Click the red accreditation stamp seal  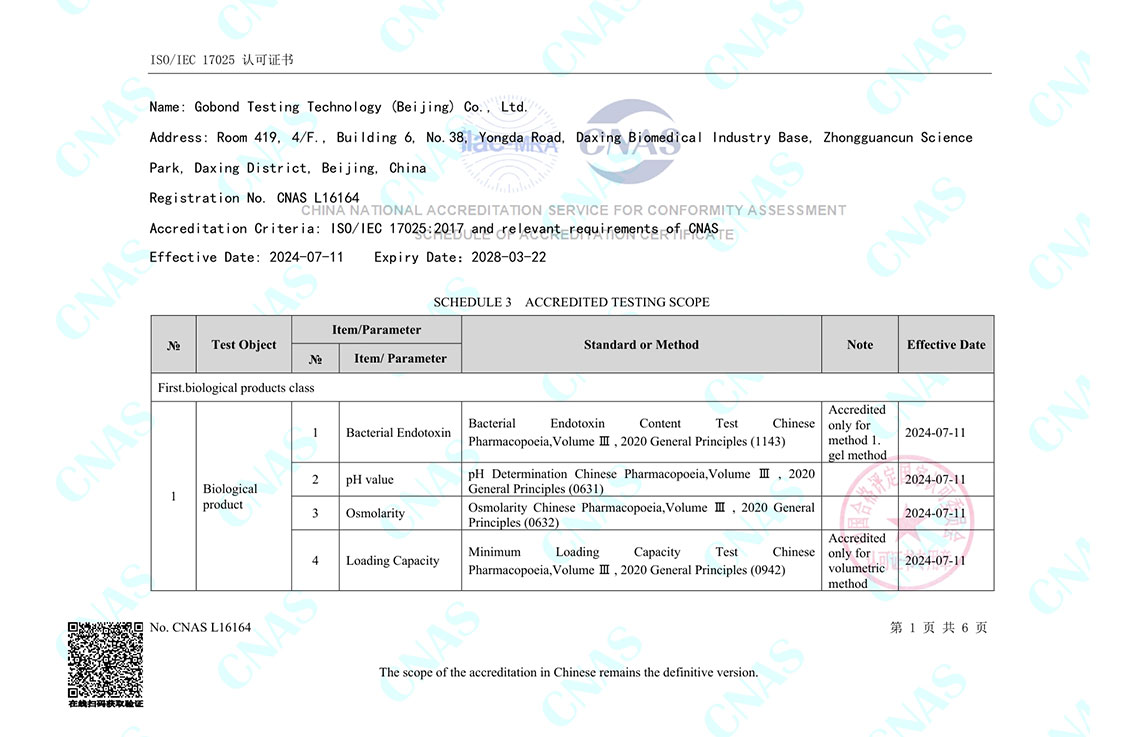point(906,522)
